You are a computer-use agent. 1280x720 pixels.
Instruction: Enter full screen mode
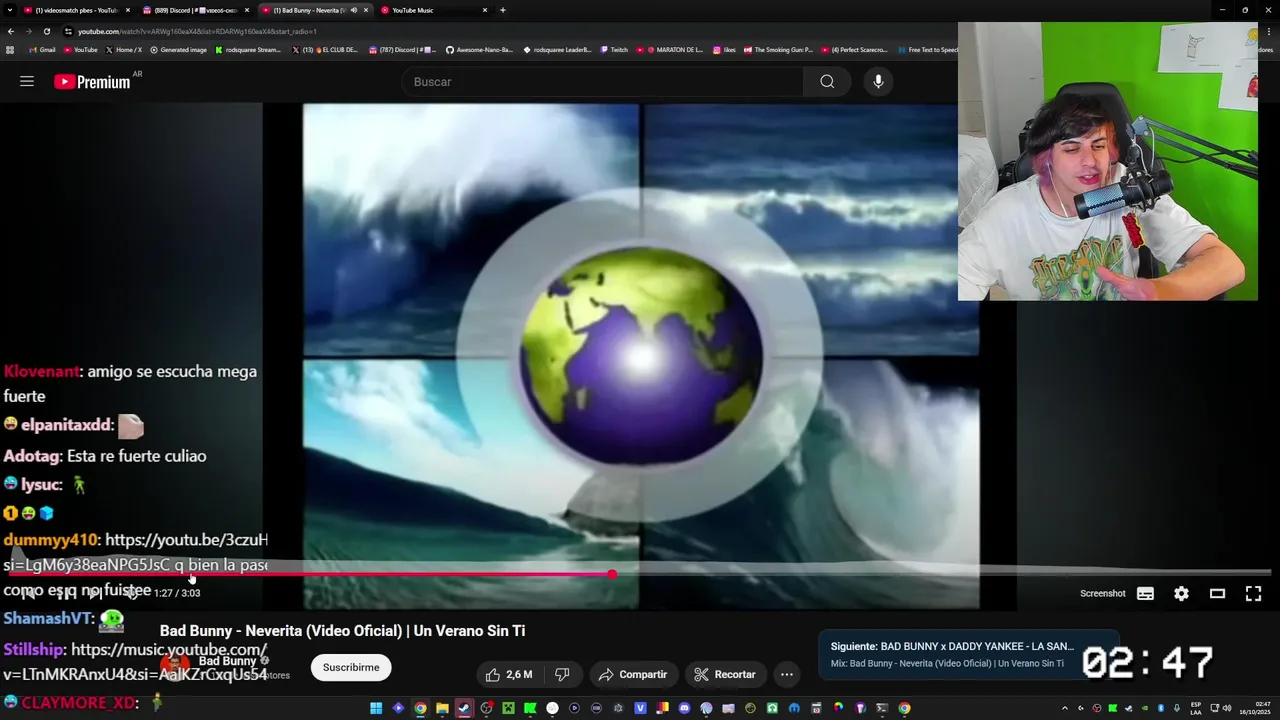coord(1253,593)
